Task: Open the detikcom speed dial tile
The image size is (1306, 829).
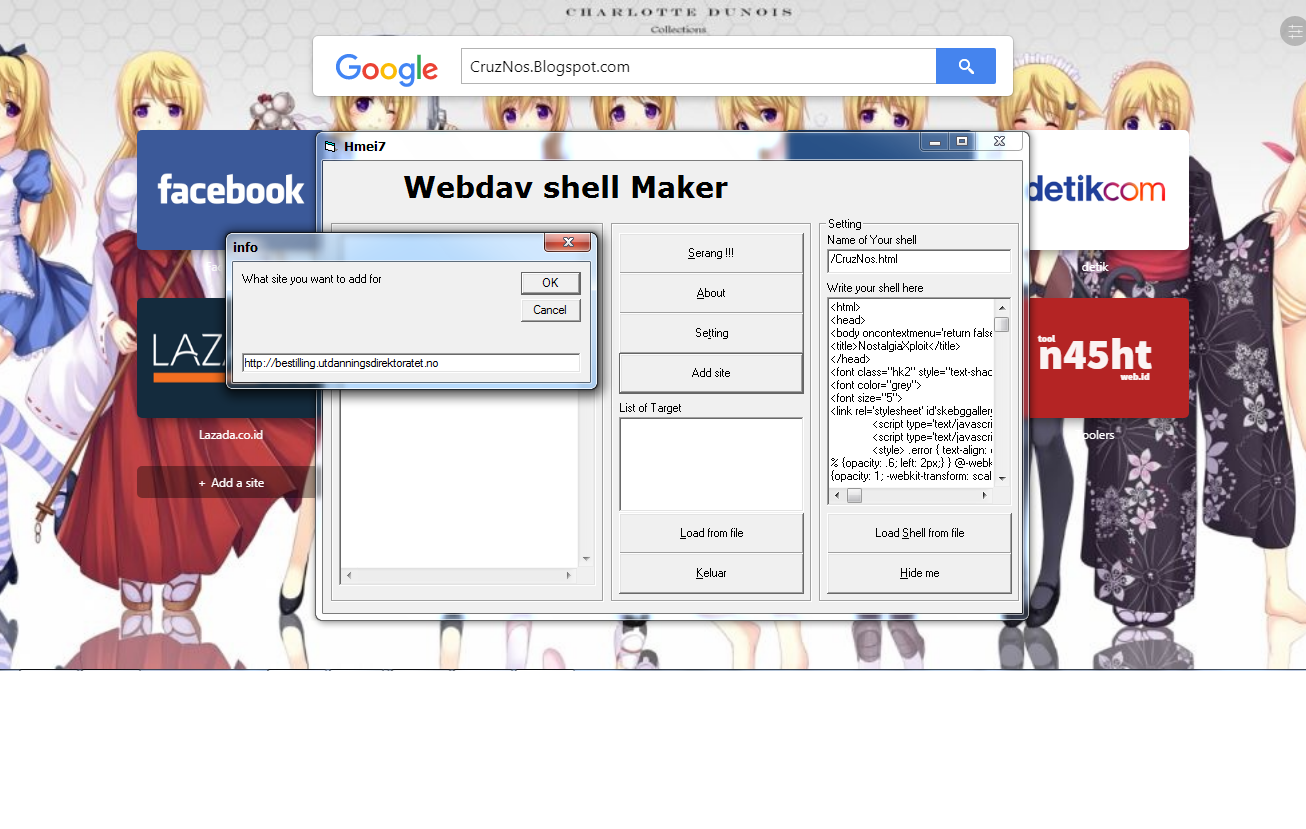Action: point(1106,190)
